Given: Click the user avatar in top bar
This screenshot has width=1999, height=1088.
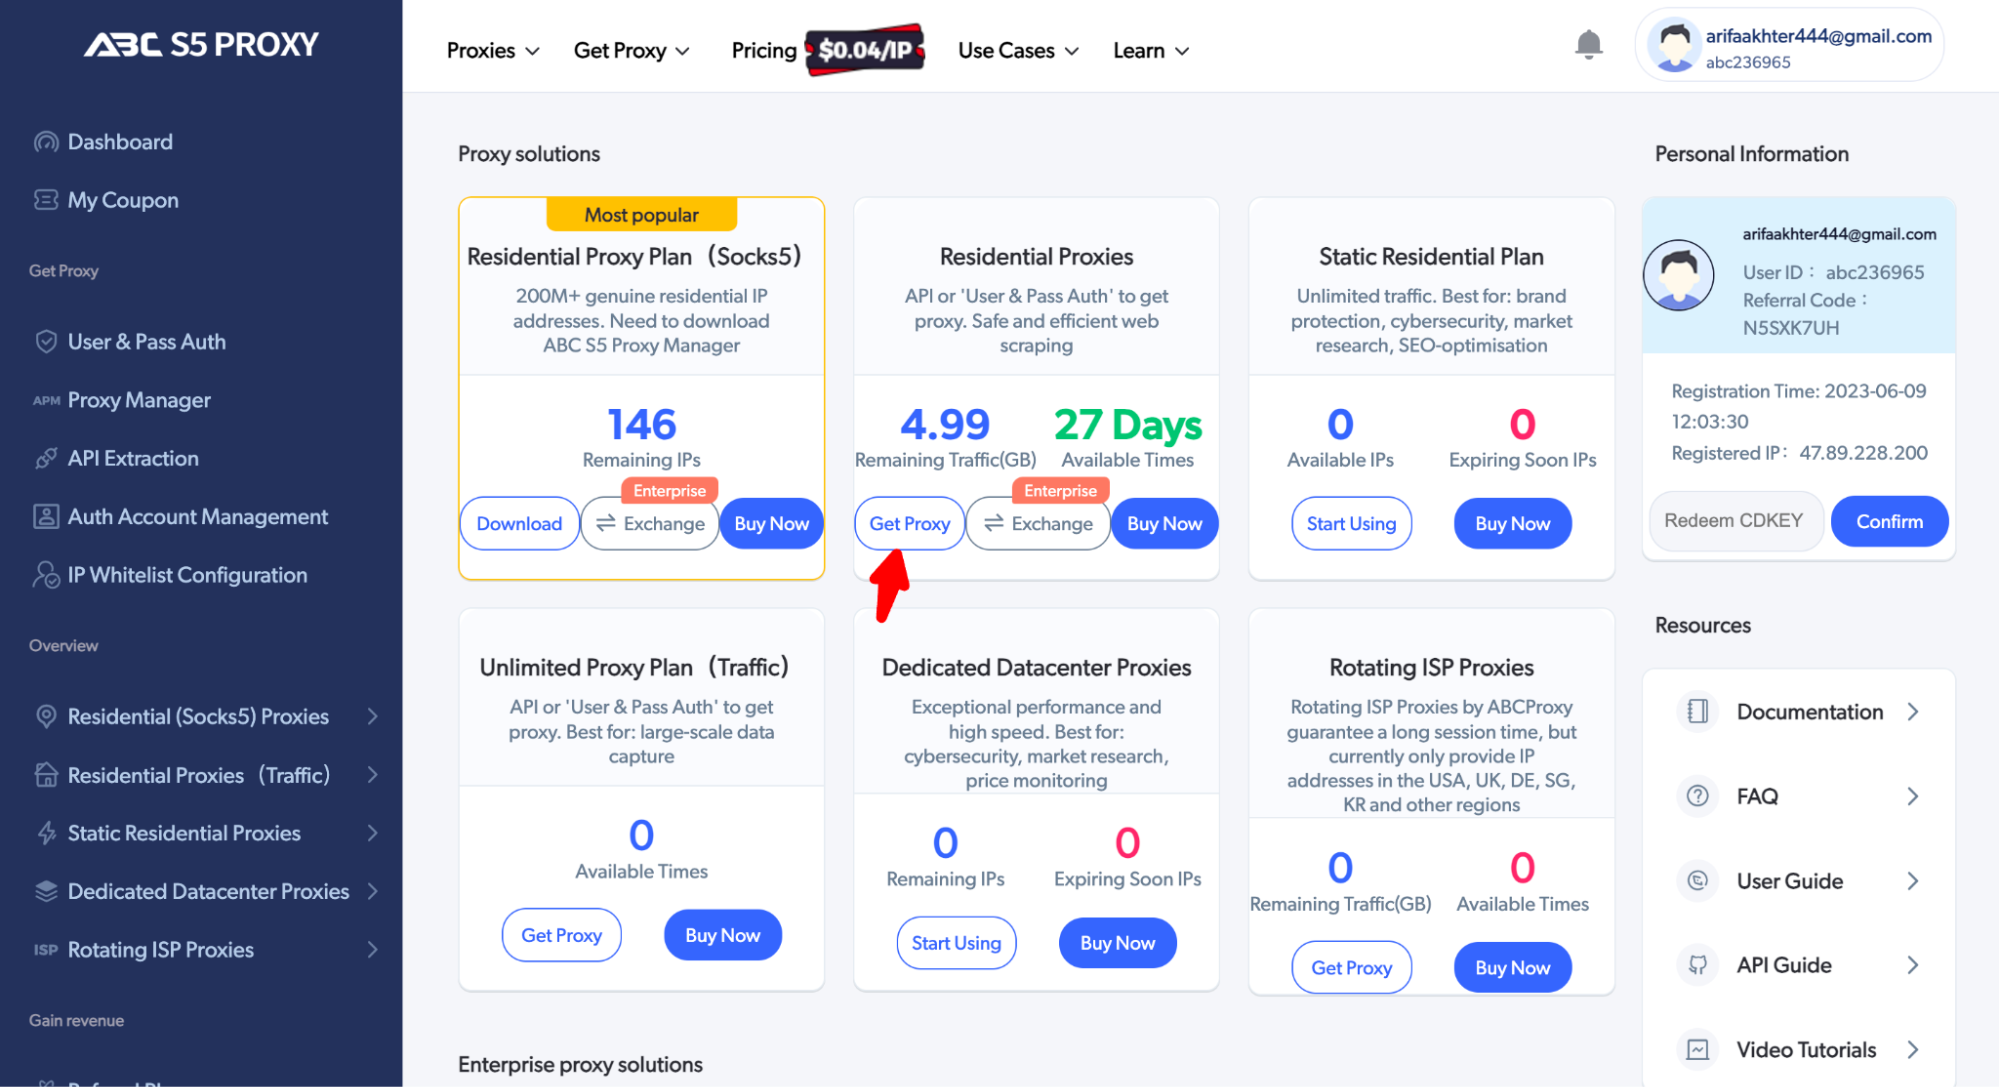Looking at the screenshot, I should pyautogui.click(x=1673, y=45).
